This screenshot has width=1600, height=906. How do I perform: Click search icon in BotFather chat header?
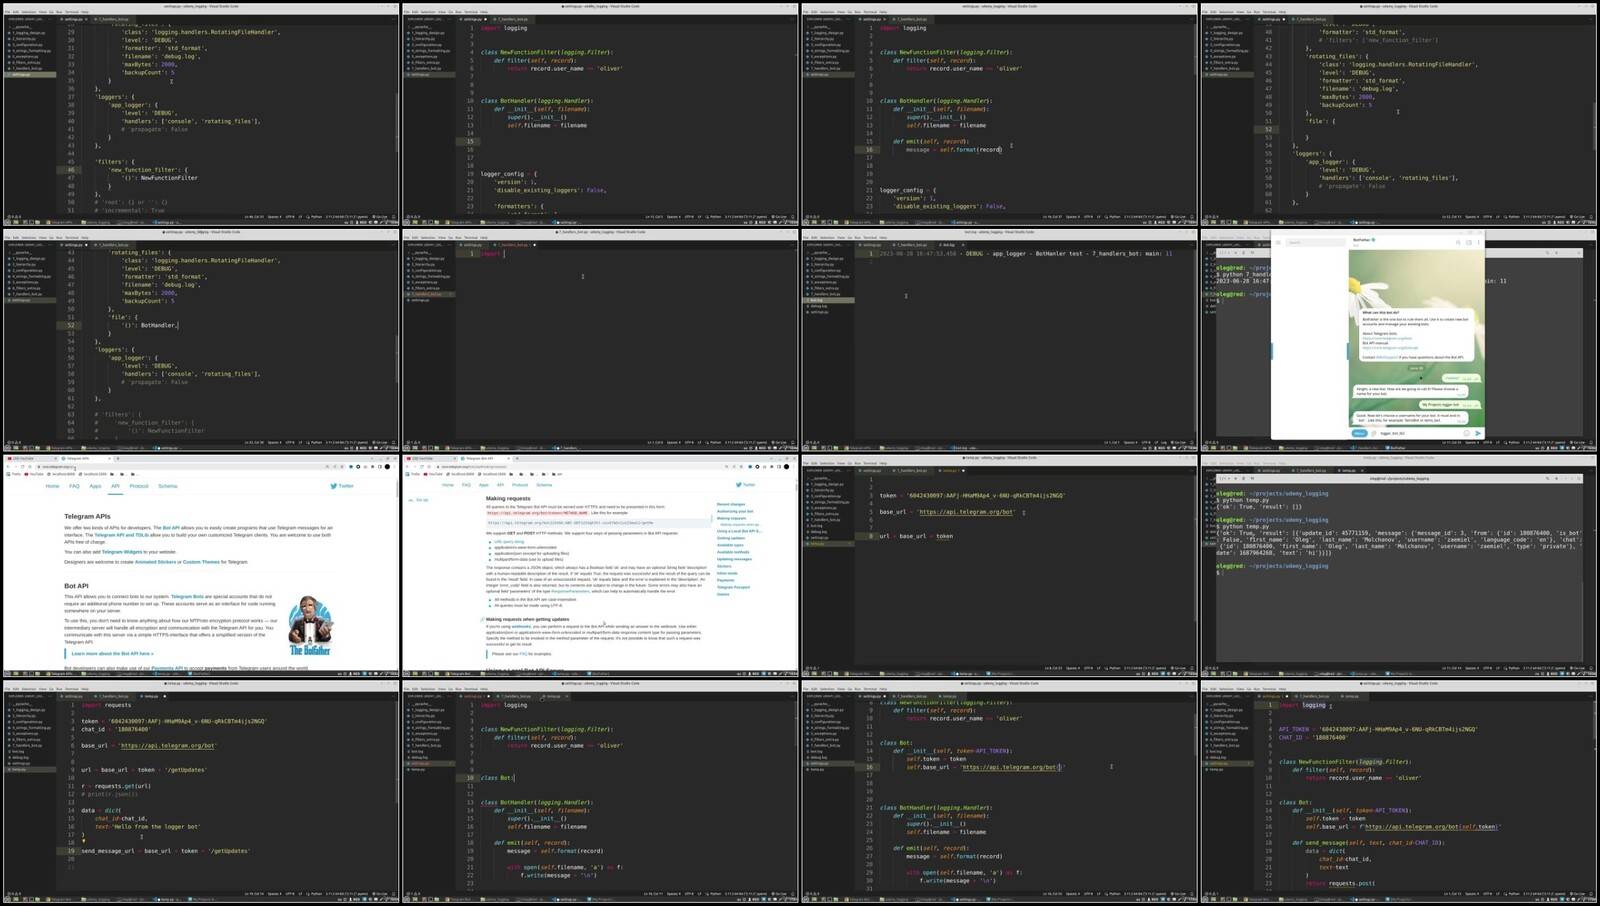pyautogui.click(x=1458, y=242)
